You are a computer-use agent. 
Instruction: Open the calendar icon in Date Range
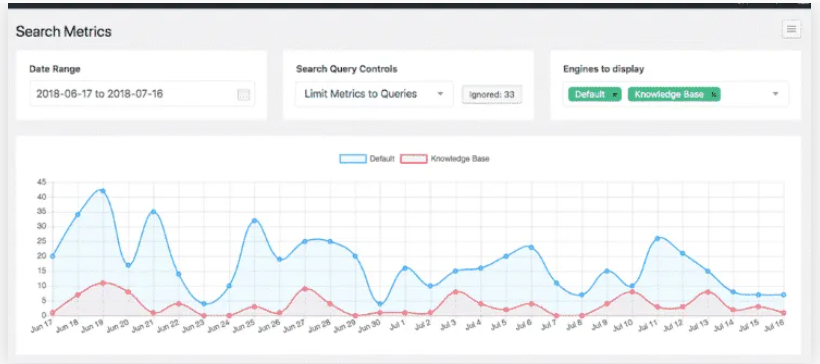coord(244,95)
